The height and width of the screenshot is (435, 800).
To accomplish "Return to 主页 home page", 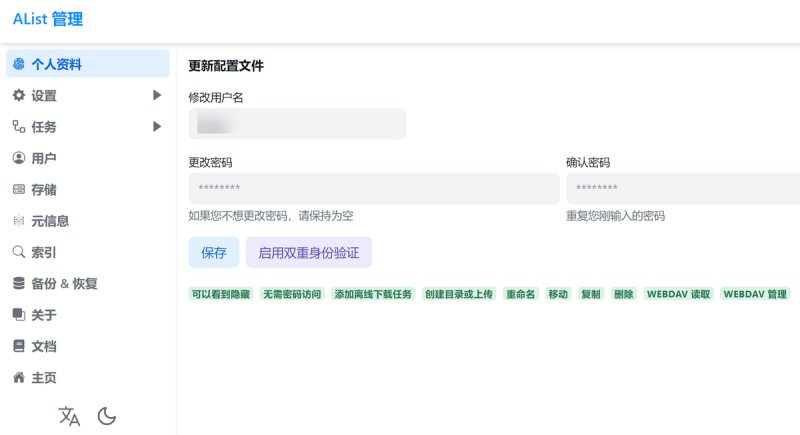I will point(88,377).
